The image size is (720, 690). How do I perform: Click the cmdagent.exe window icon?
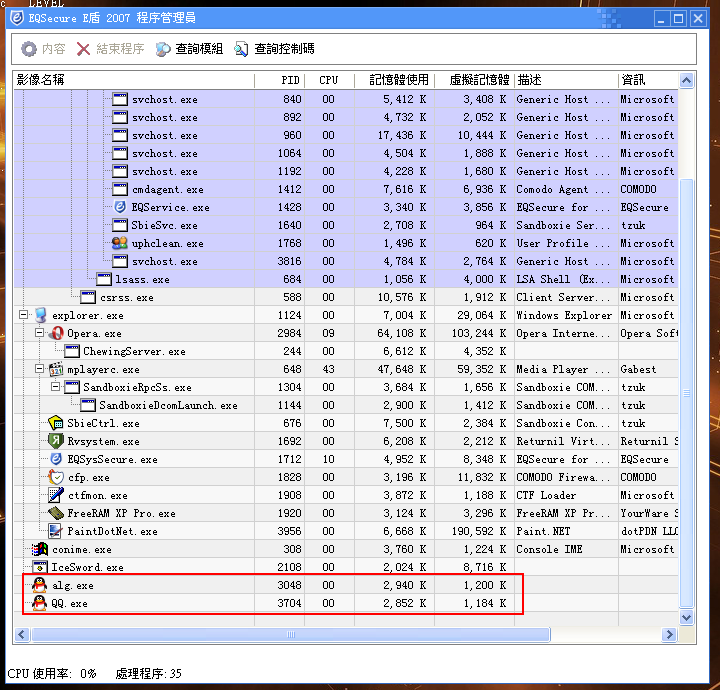click(120, 189)
